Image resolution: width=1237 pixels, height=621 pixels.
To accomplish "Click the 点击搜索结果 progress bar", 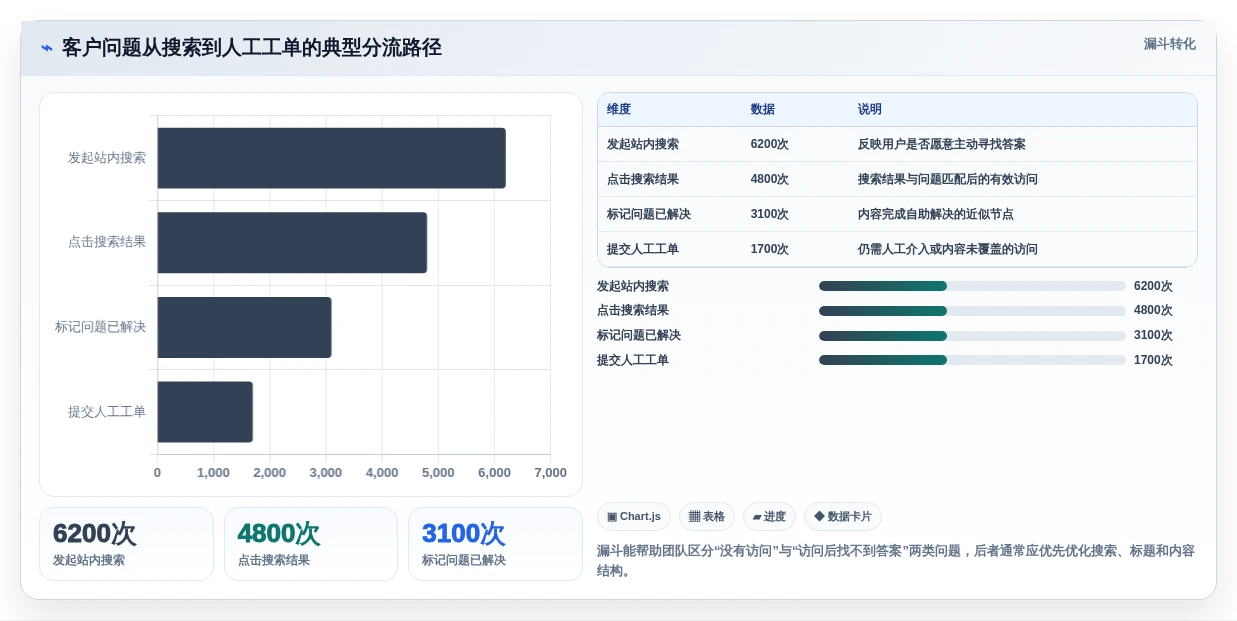I will 972,311.
